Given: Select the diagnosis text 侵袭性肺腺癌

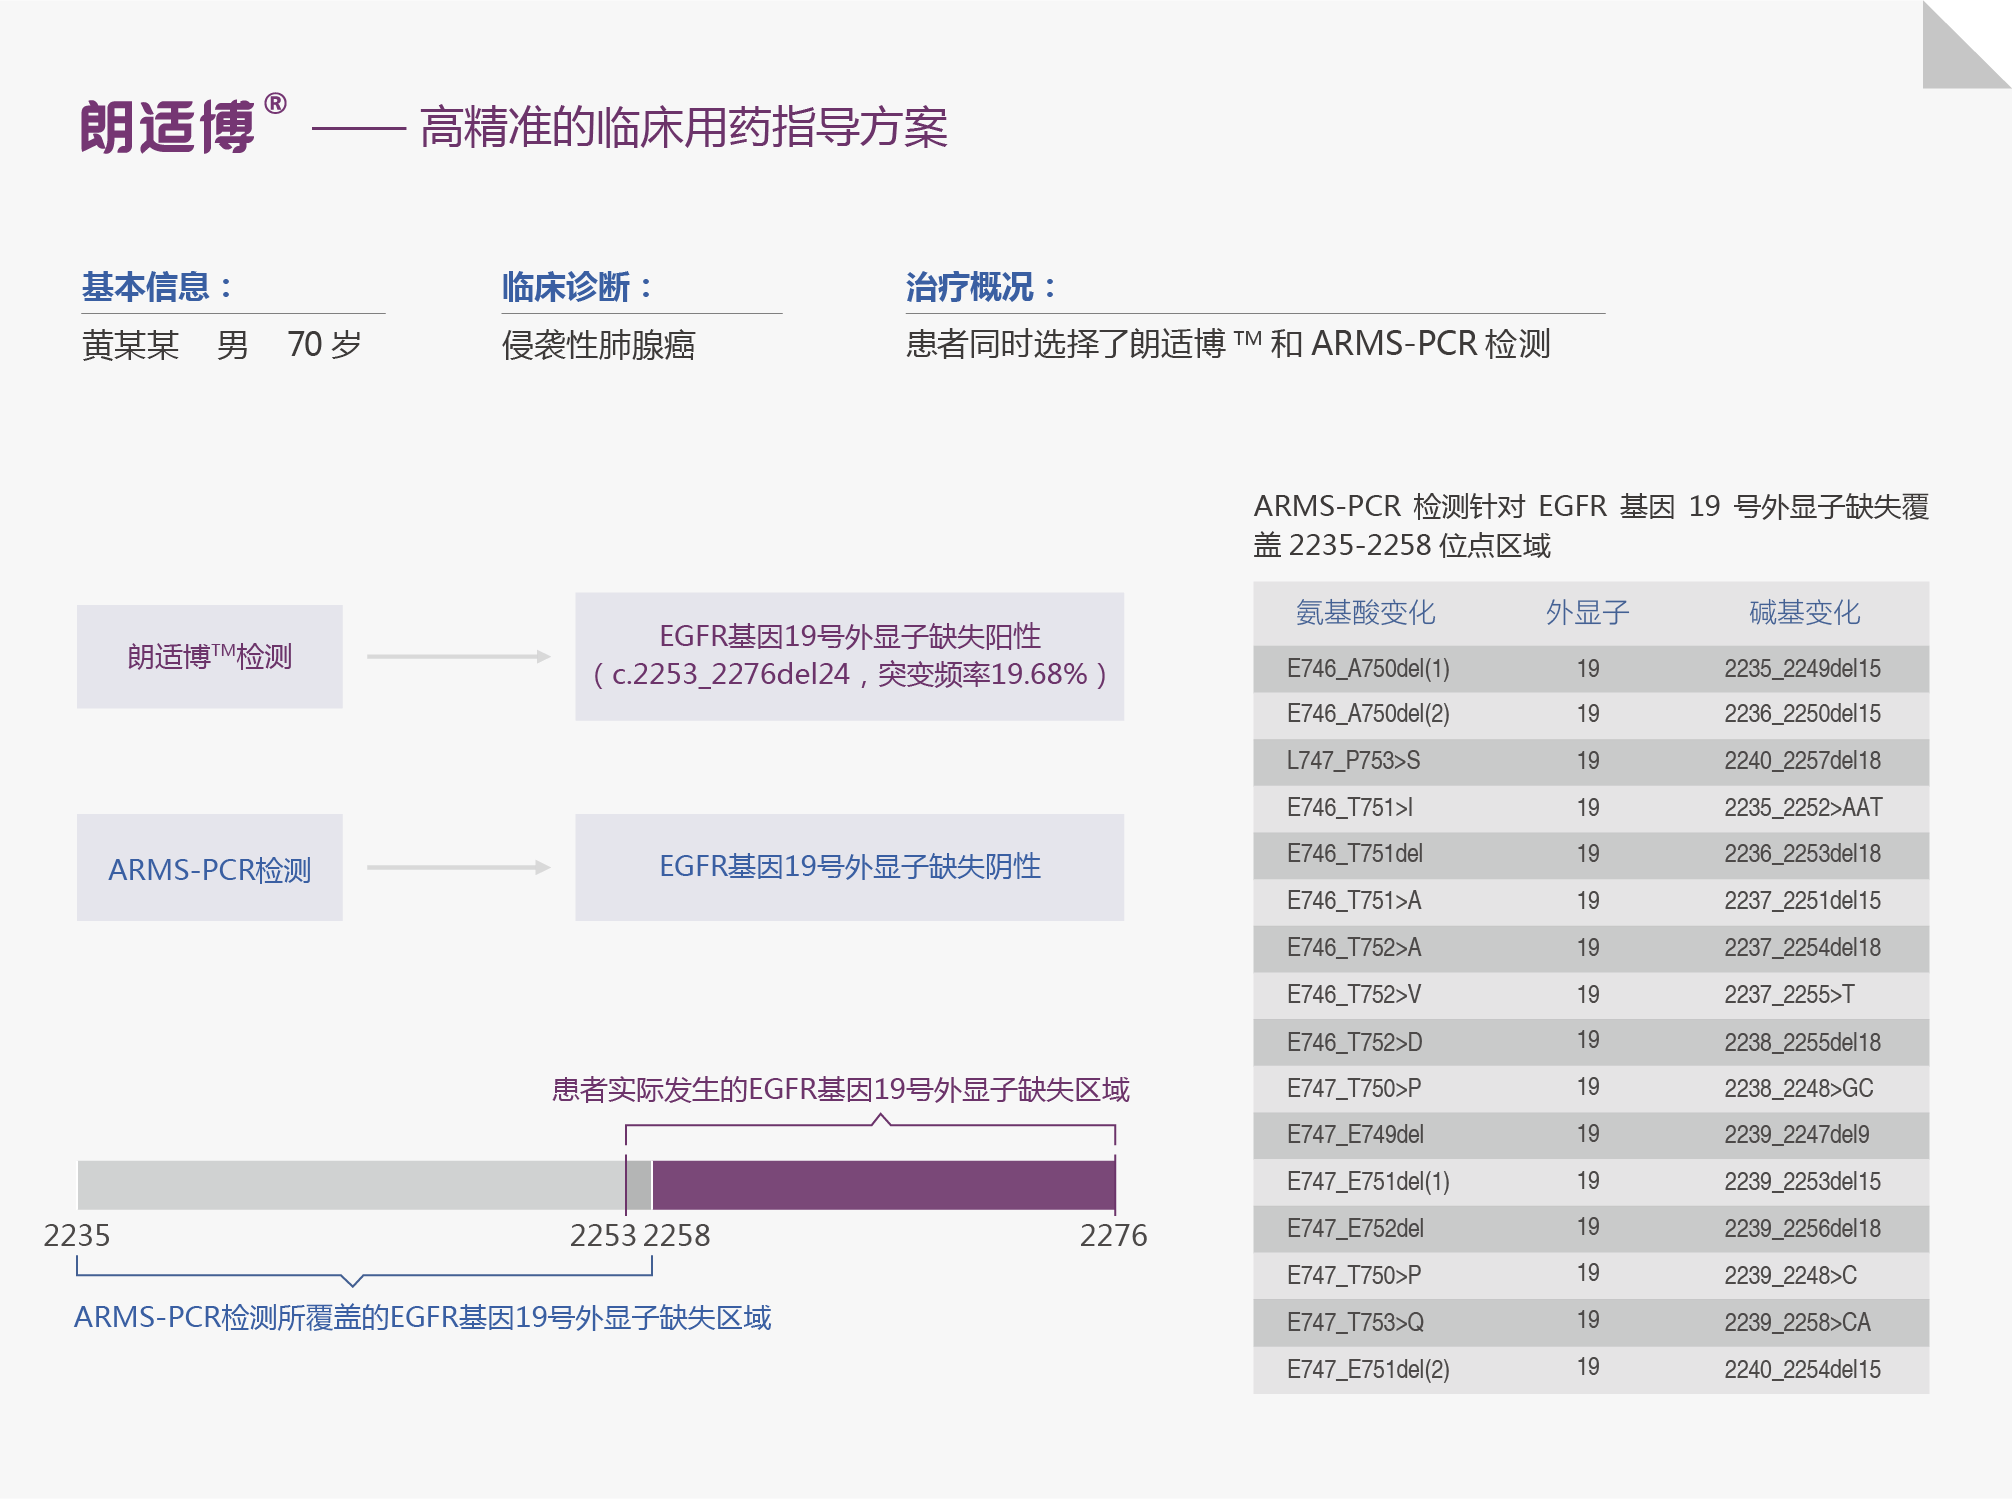Looking at the screenshot, I should tap(598, 346).
